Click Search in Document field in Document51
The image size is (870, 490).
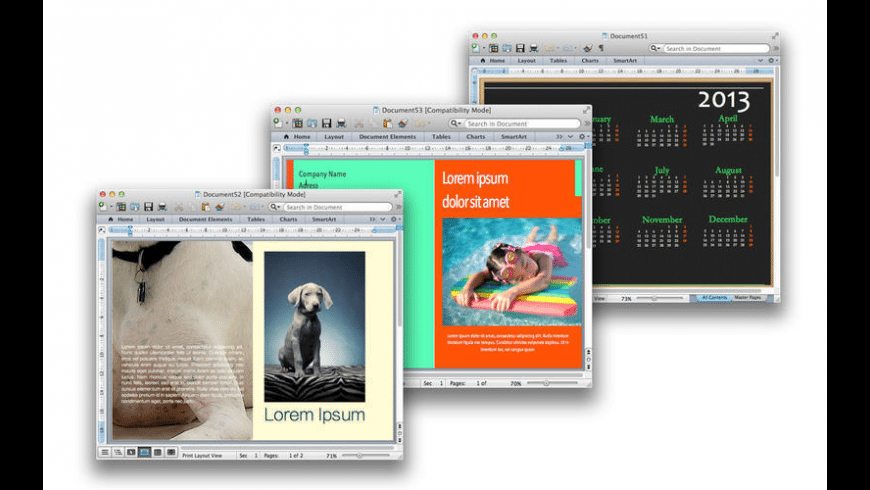click(715, 49)
